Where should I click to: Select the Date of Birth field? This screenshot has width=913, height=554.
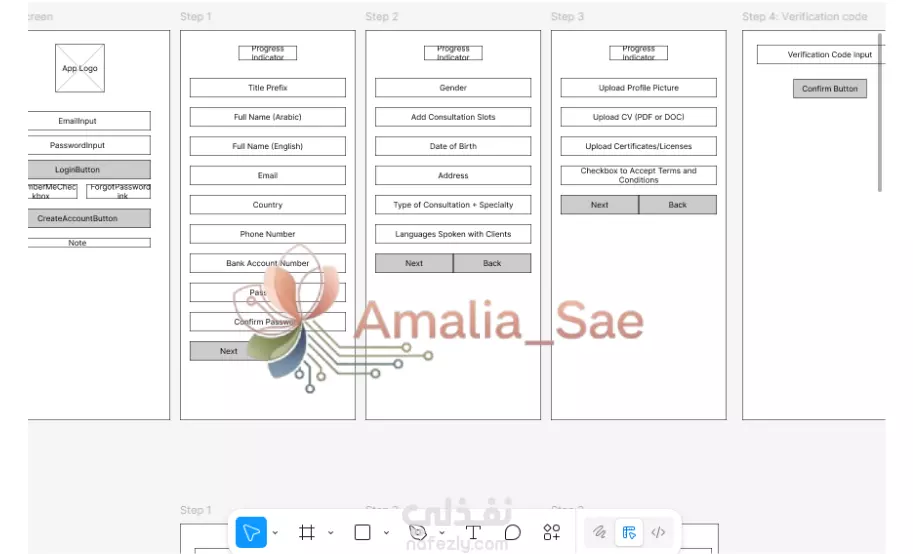[x=453, y=146]
